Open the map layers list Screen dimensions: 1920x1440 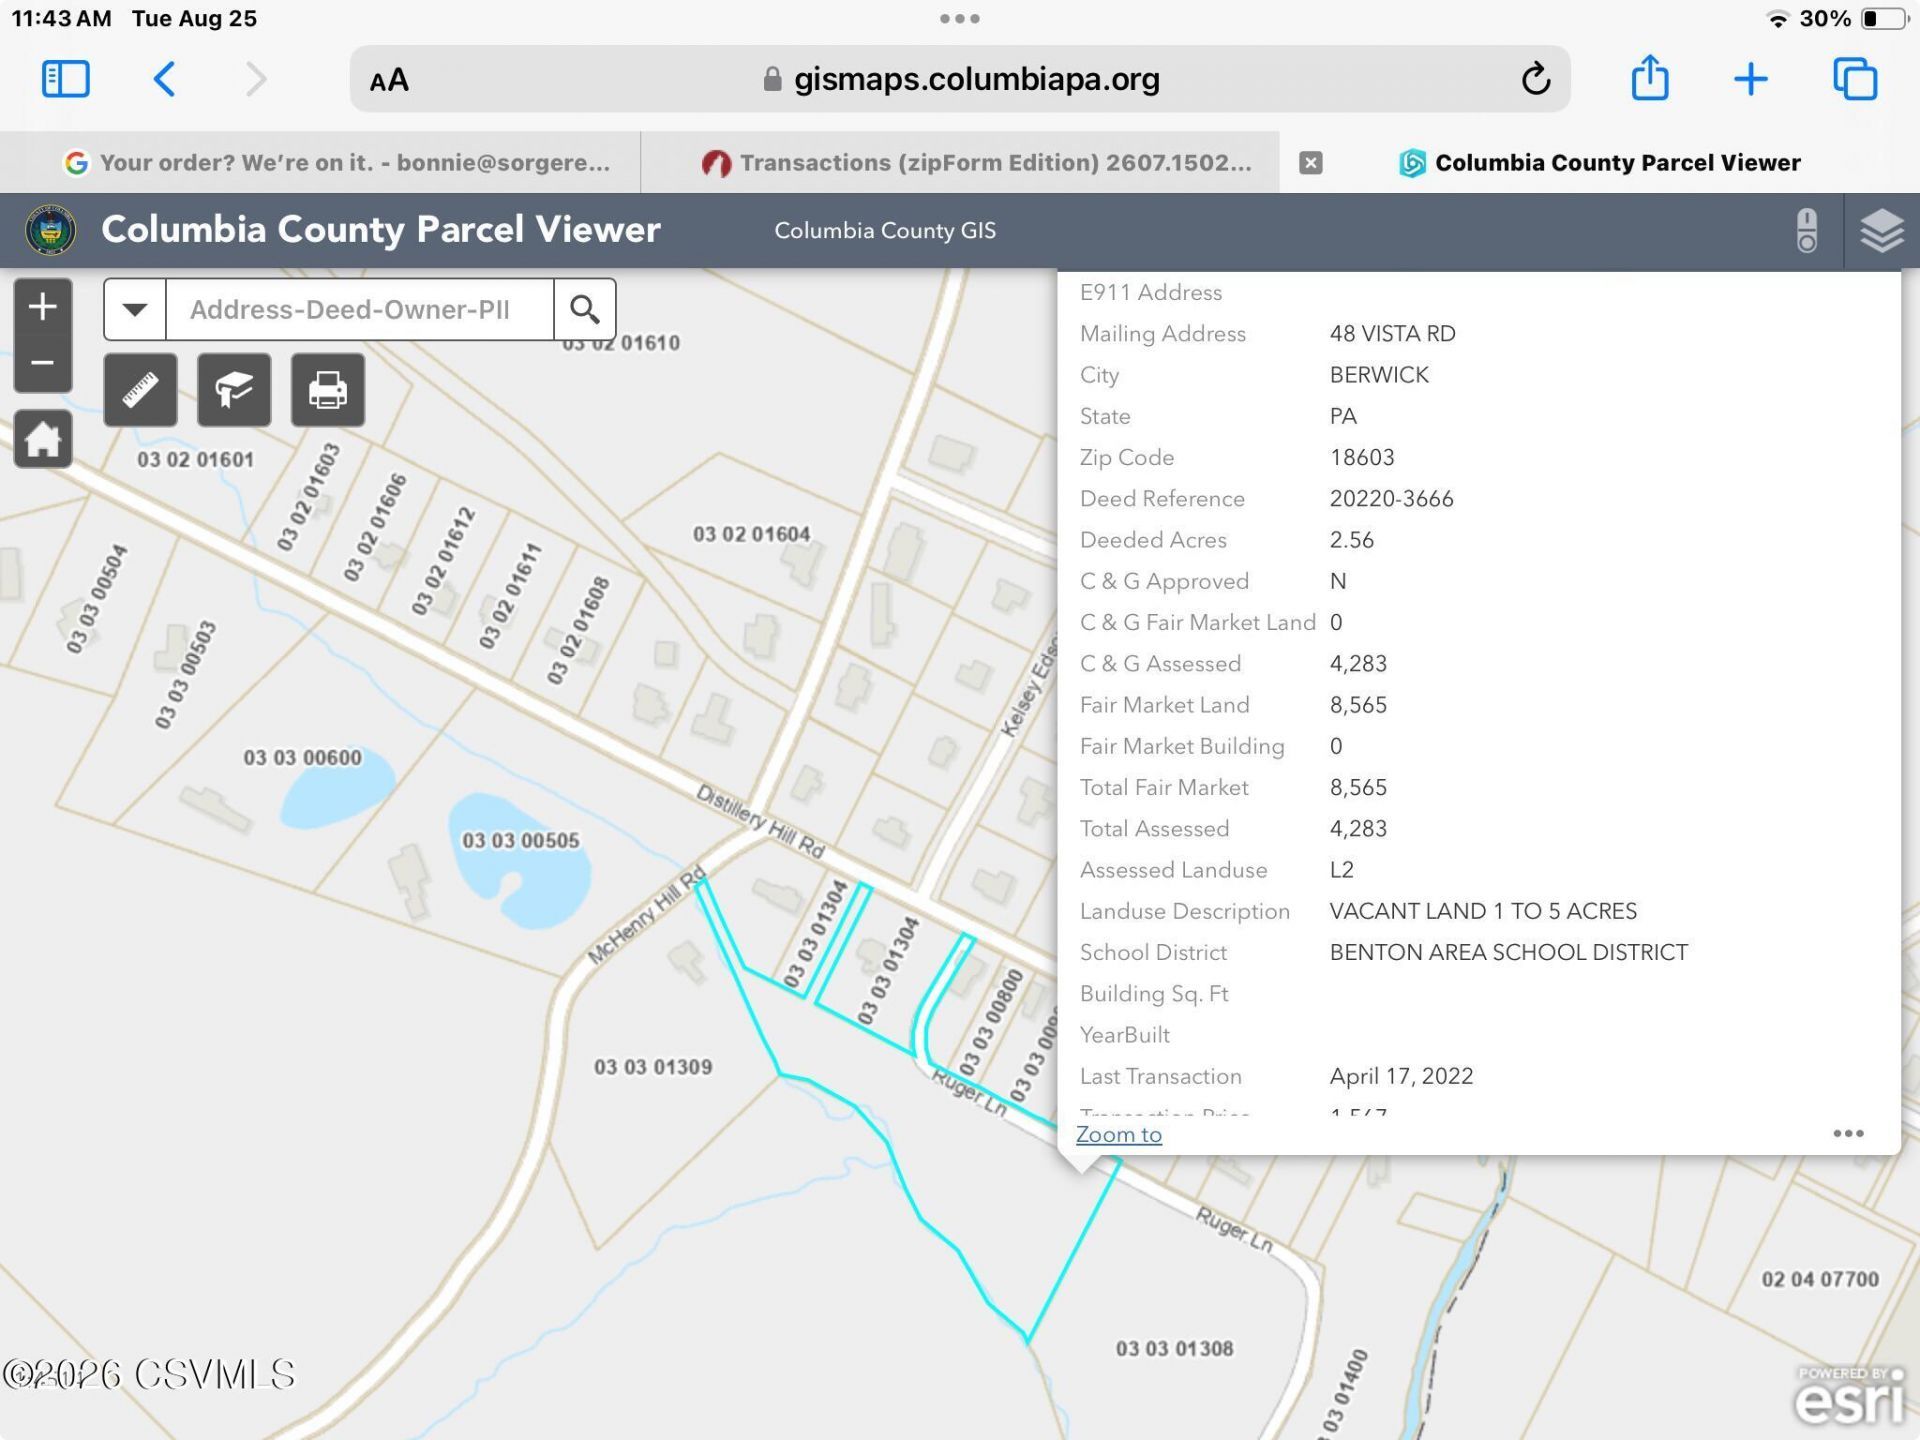pos(1881,231)
